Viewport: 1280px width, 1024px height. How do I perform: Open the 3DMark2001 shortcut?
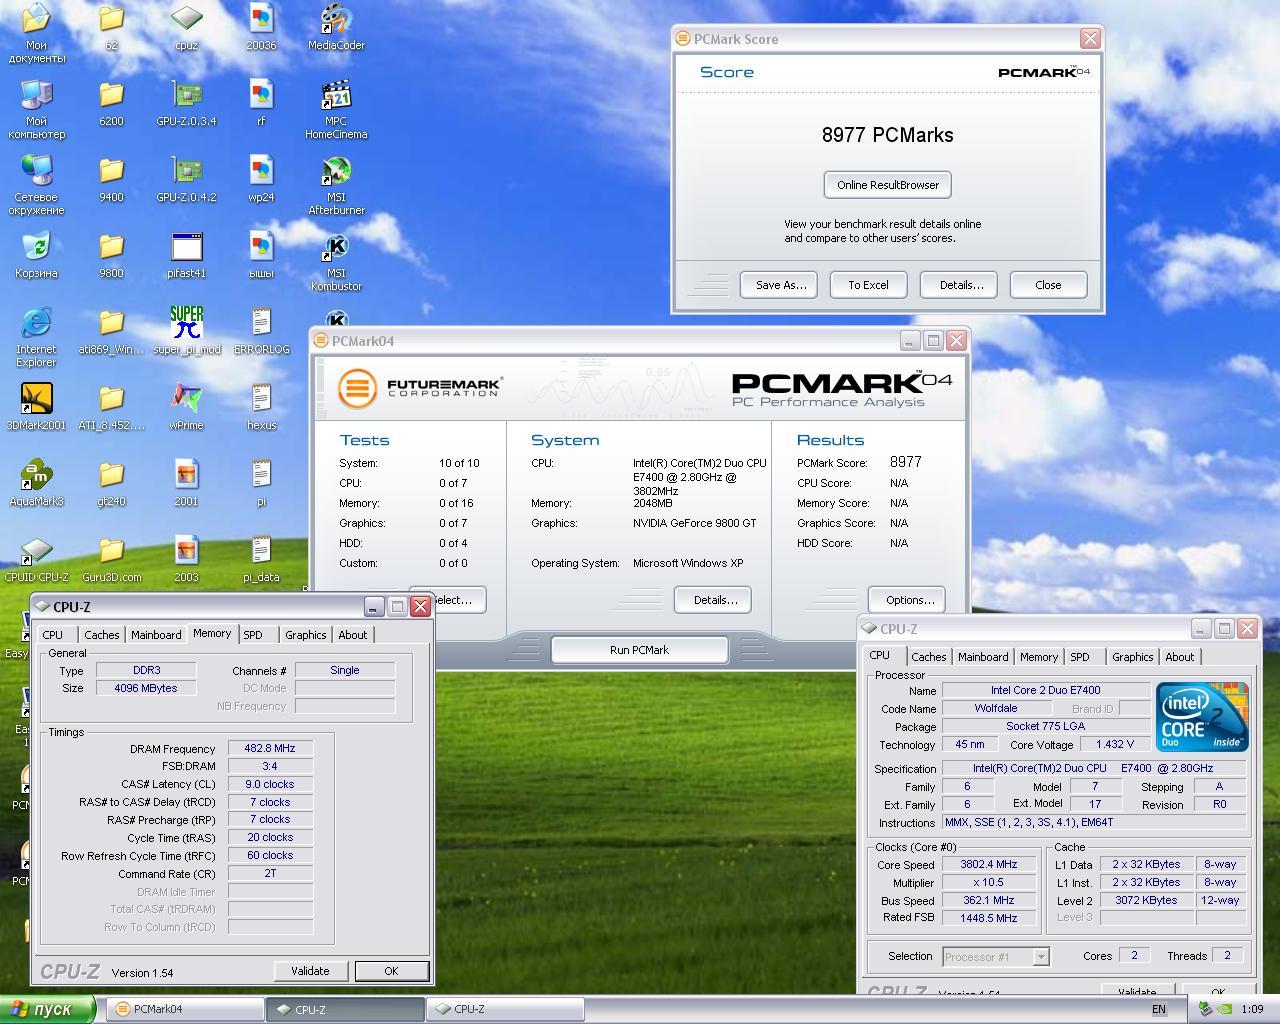36,407
